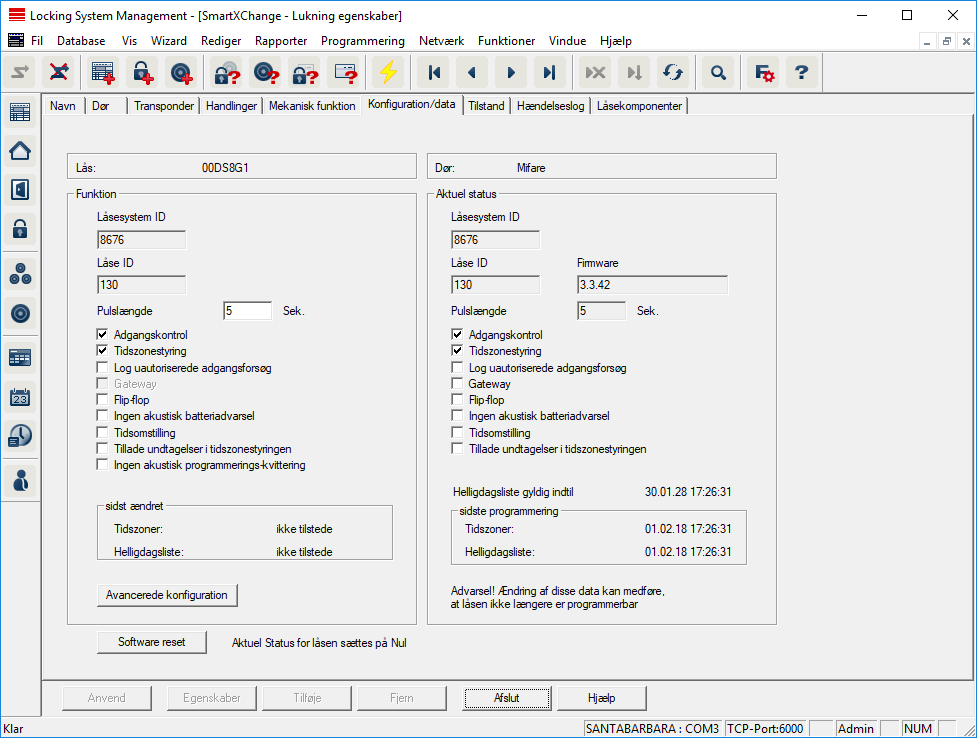977x738 pixels.
Task: Check Tidsomstilling in the Funktion group
Action: point(103,433)
